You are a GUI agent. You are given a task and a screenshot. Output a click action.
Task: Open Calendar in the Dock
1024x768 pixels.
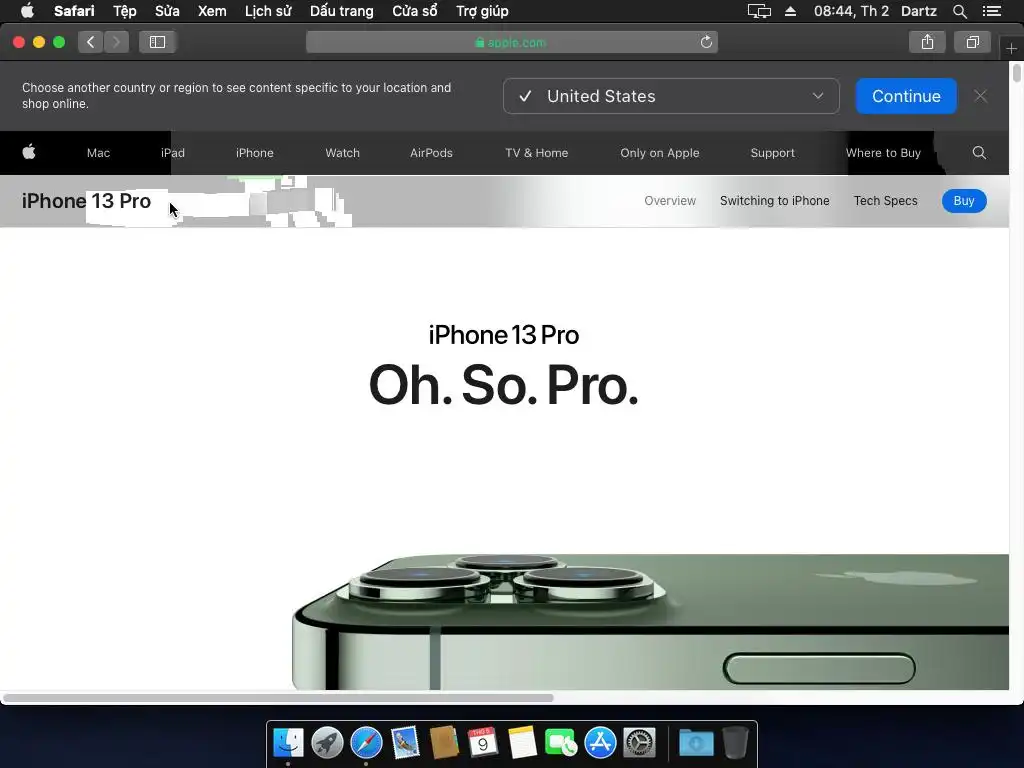pyautogui.click(x=483, y=743)
